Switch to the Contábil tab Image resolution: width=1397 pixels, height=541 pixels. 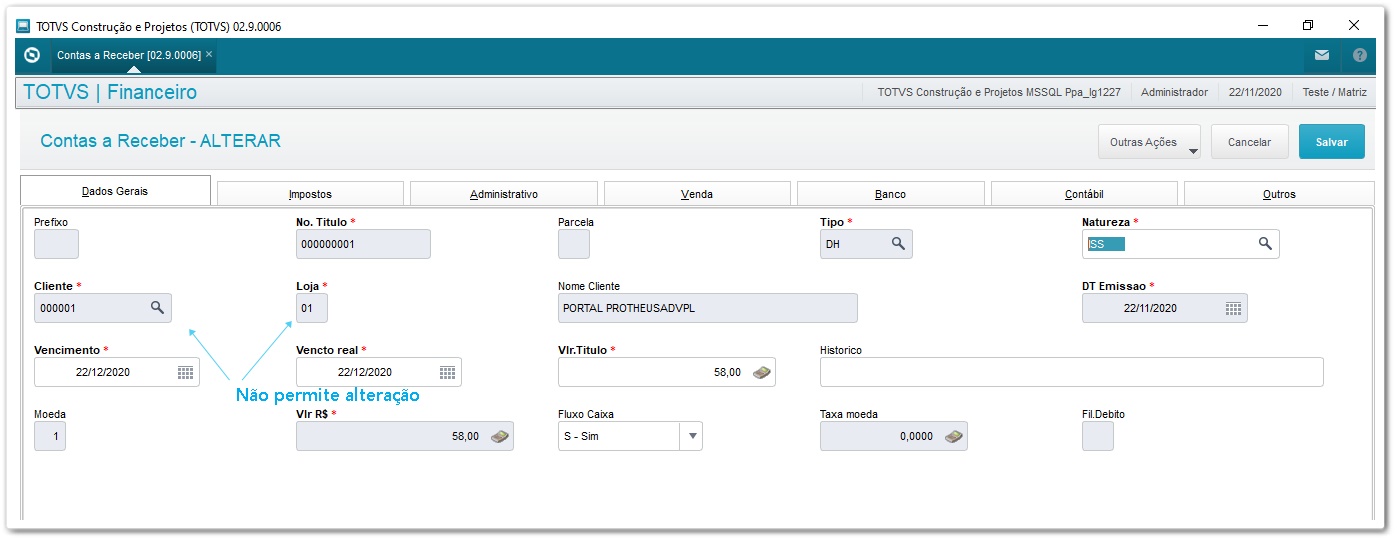pyautogui.click(x=1084, y=194)
